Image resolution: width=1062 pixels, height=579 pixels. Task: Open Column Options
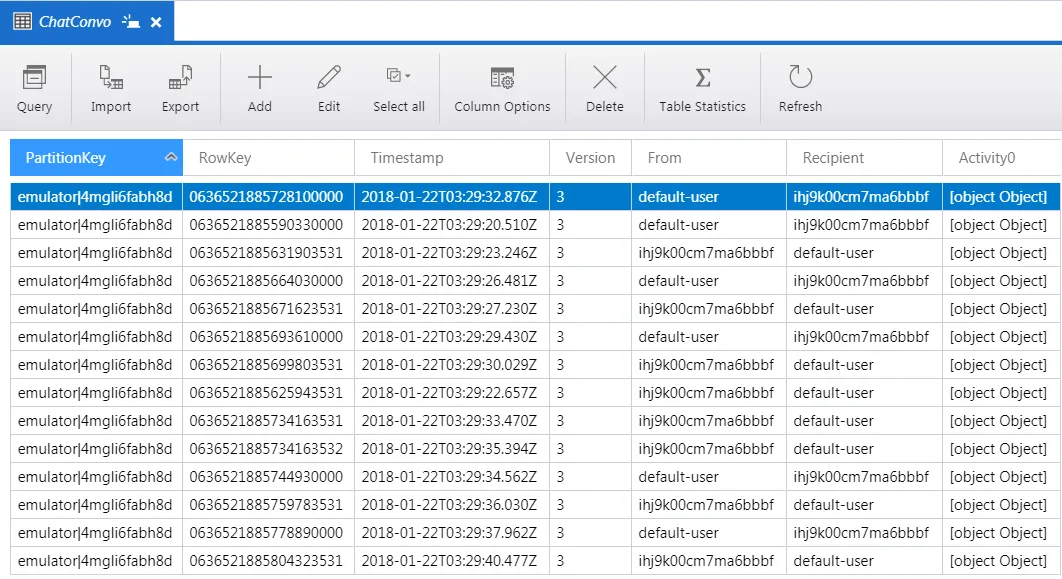click(x=502, y=89)
